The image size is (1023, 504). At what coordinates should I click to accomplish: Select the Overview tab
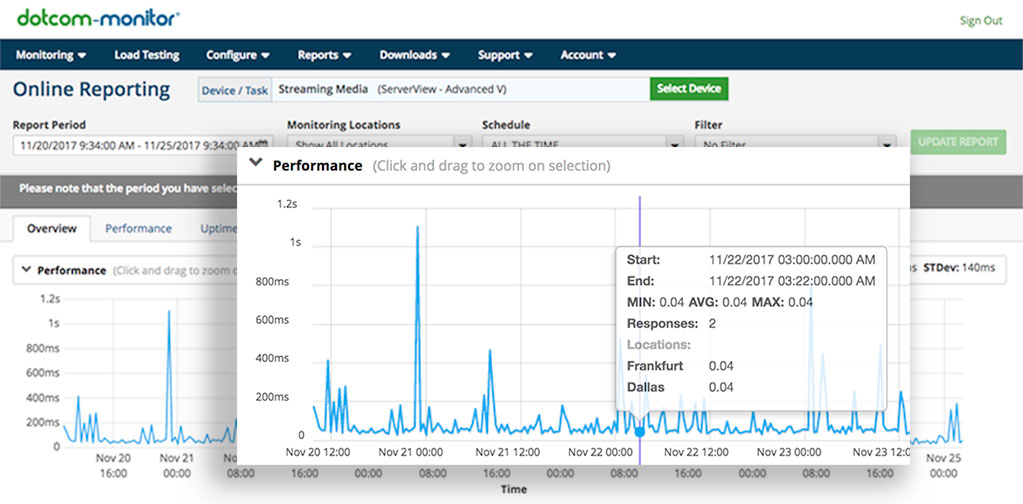point(52,229)
